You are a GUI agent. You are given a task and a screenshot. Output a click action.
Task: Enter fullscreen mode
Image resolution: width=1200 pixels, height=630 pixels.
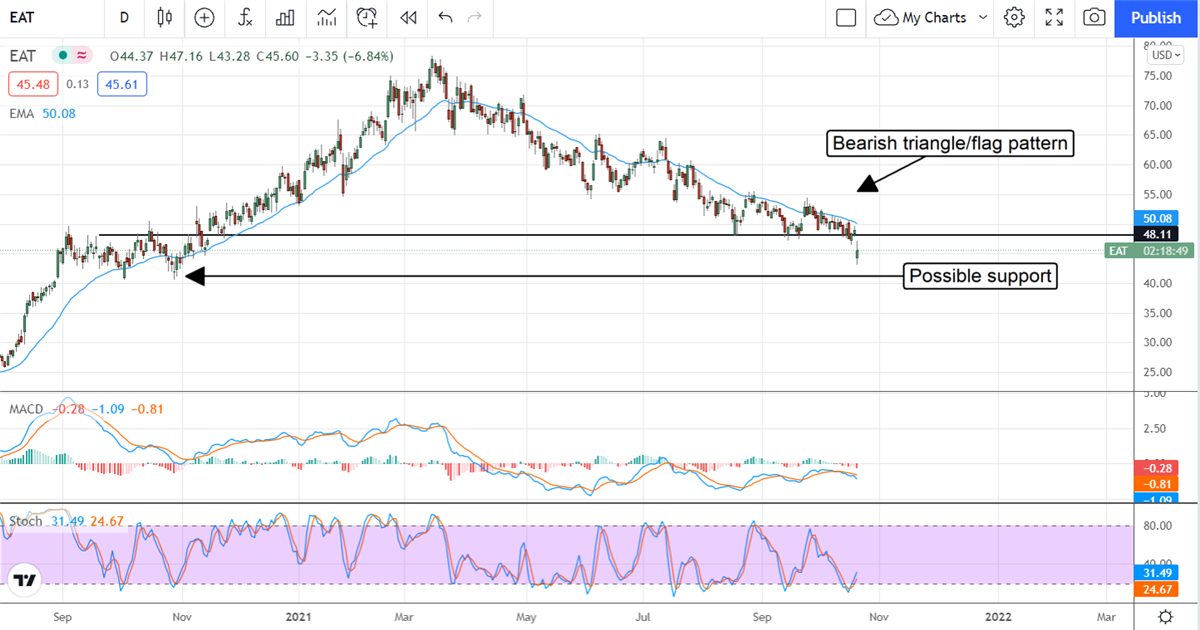tap(1054, 17)
